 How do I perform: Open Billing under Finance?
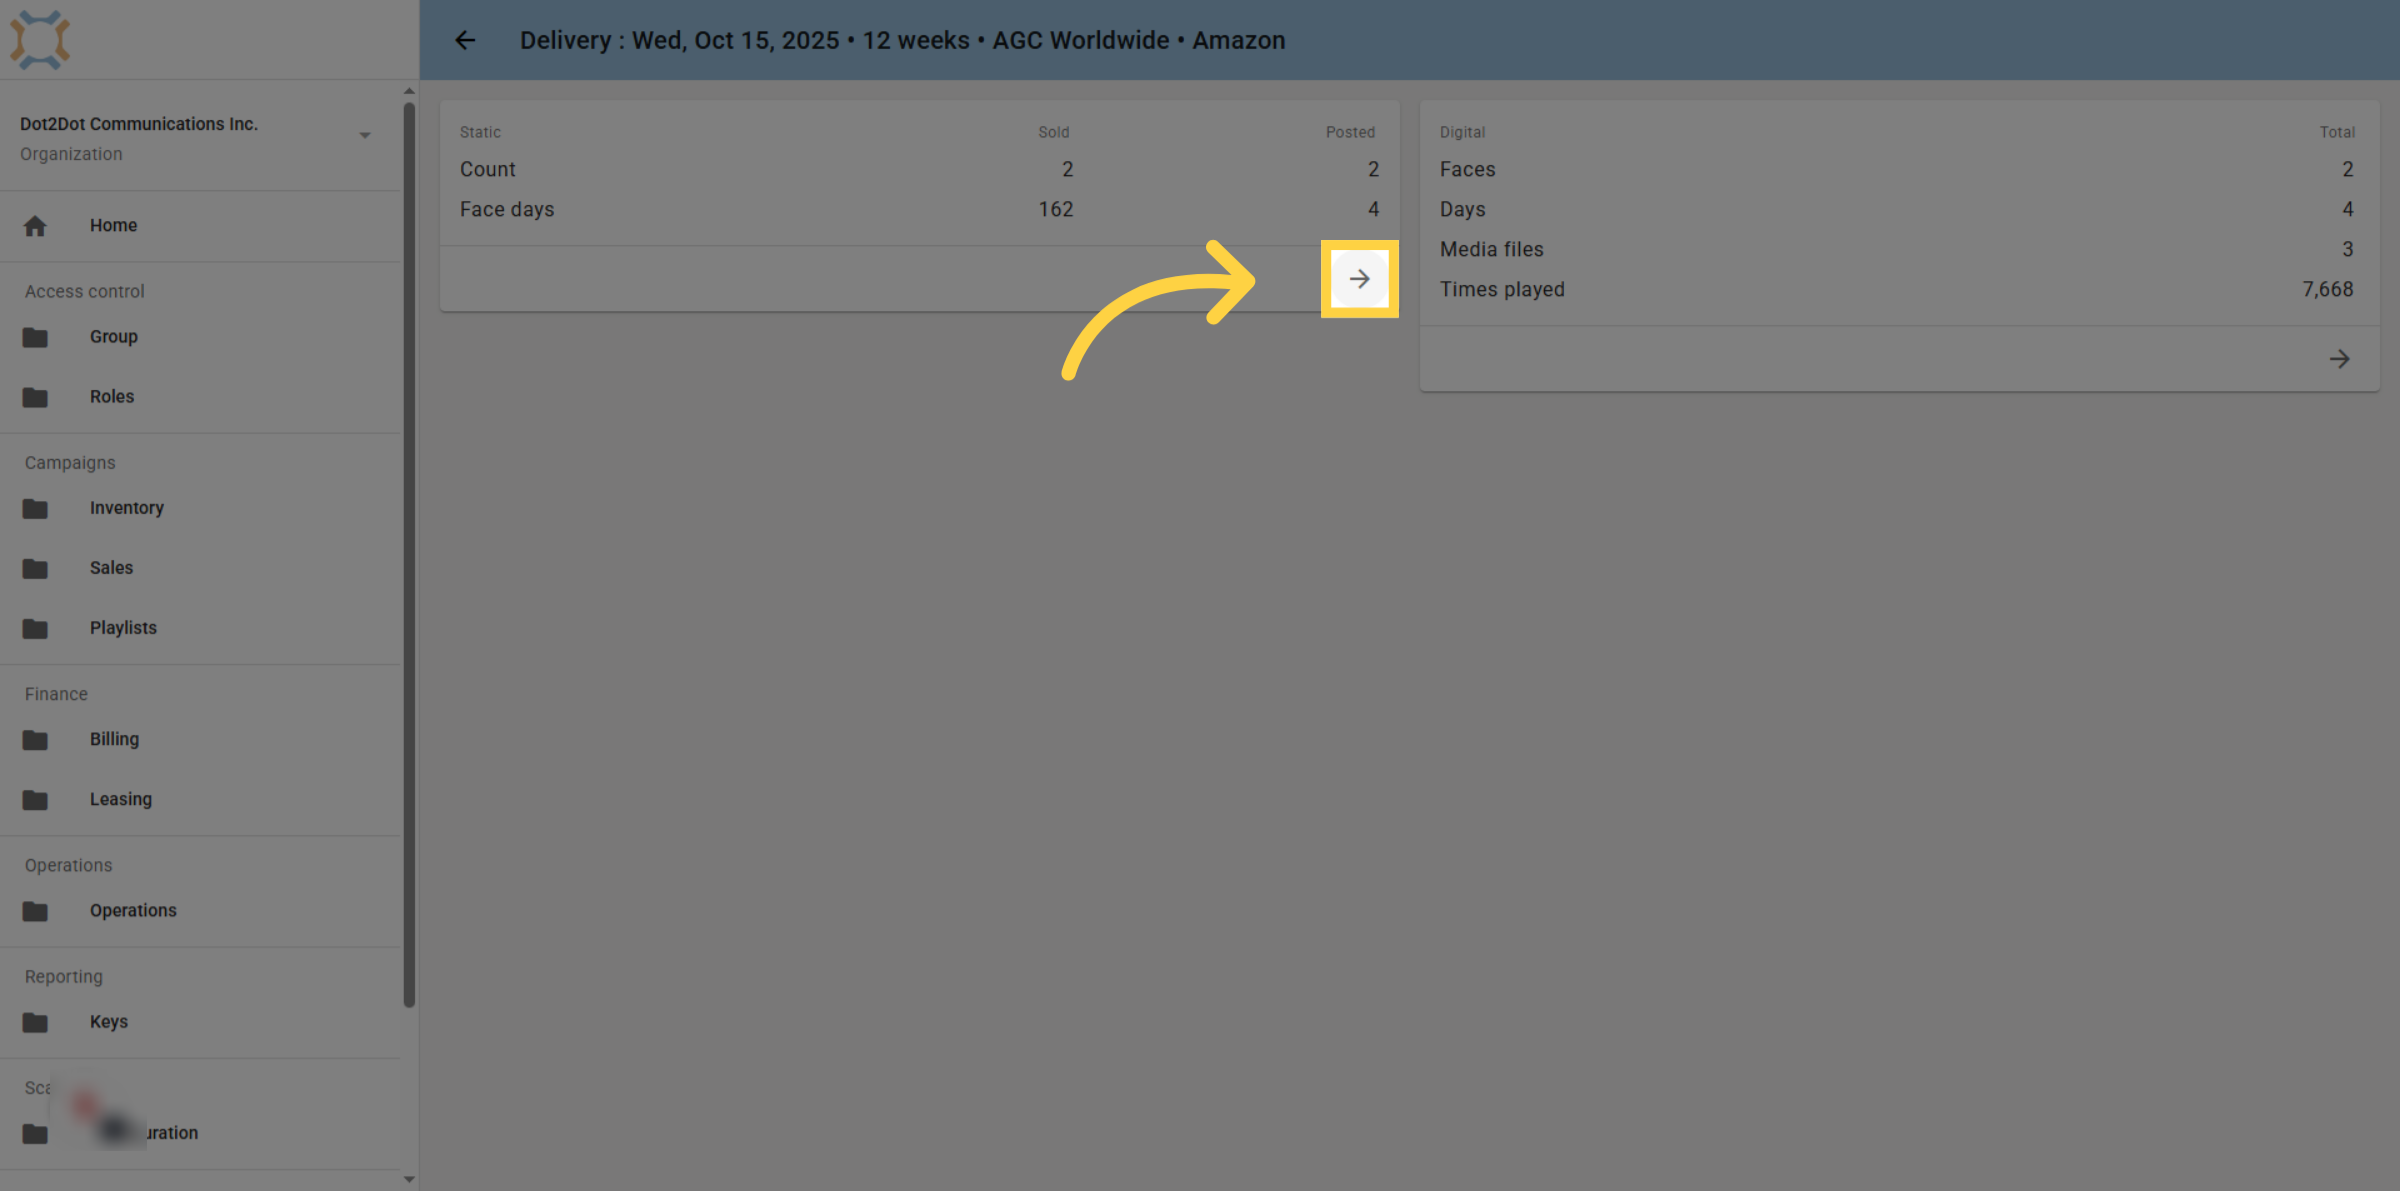pyautogui.click(x=200, y=739)
